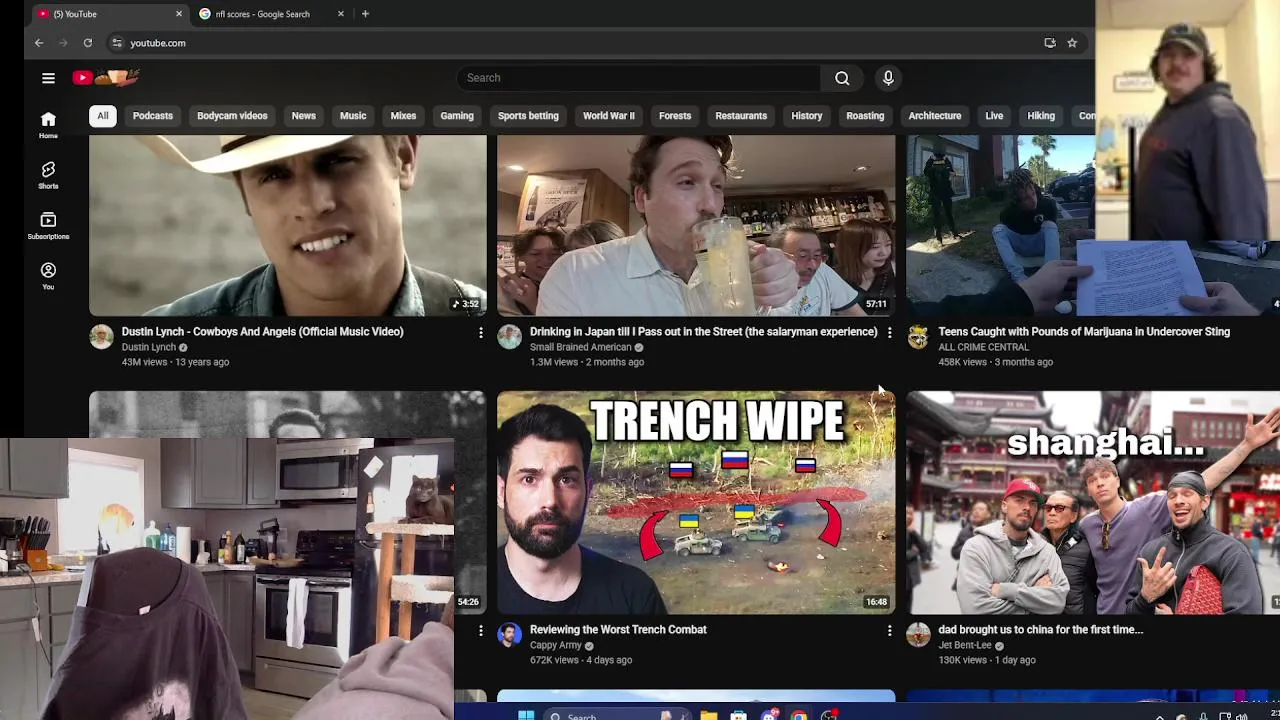
Task: Select the Architecture filter chip
Action: tap(935, 116)
